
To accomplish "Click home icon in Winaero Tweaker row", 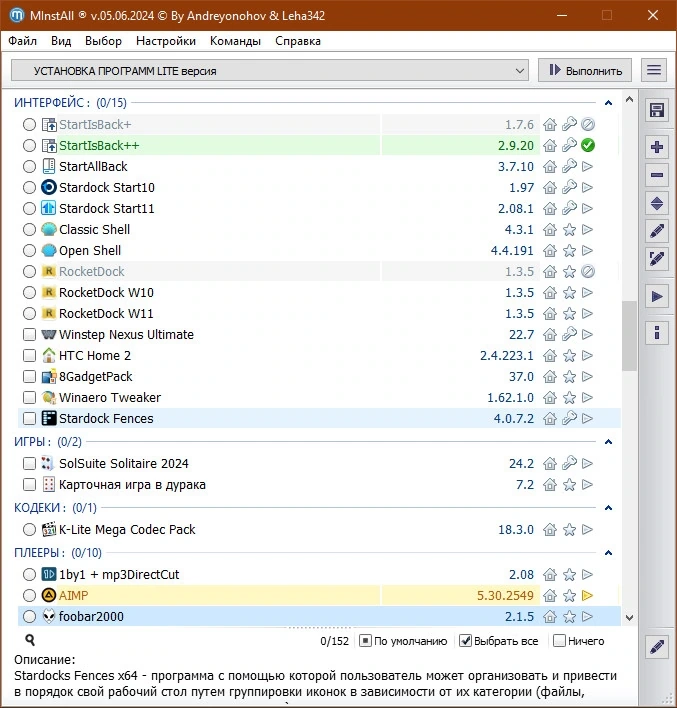I will click(550, 398).
